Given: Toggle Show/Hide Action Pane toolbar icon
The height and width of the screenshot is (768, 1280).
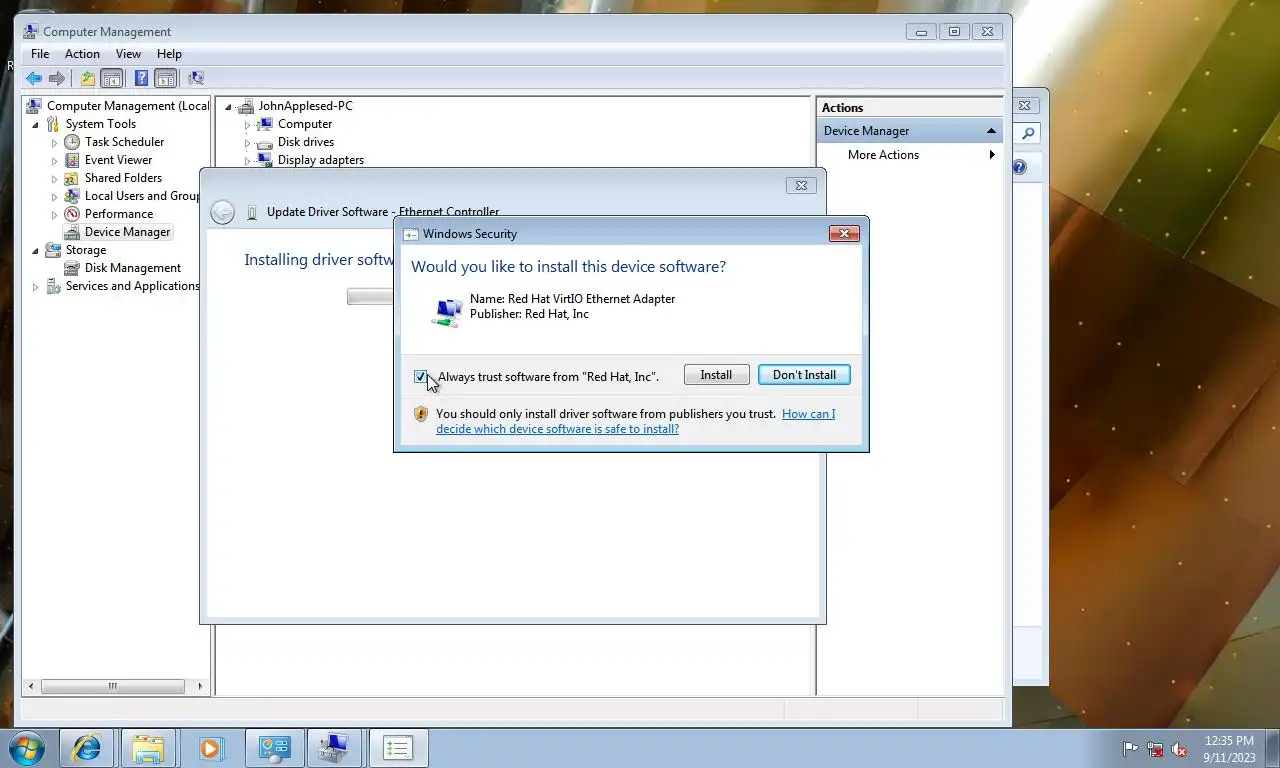Looking at the screenshot, I should pyautogui.click(x=166, y=78).
